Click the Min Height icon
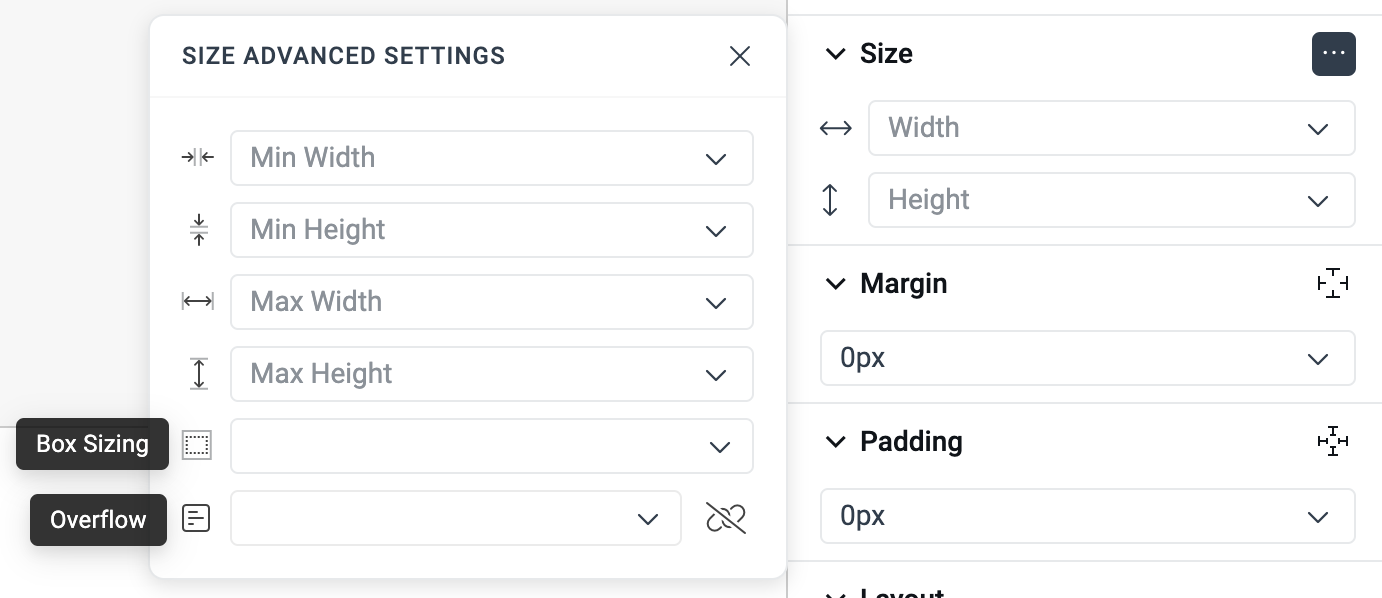Screen dimensions: 1382x598 tap(198, 229)
